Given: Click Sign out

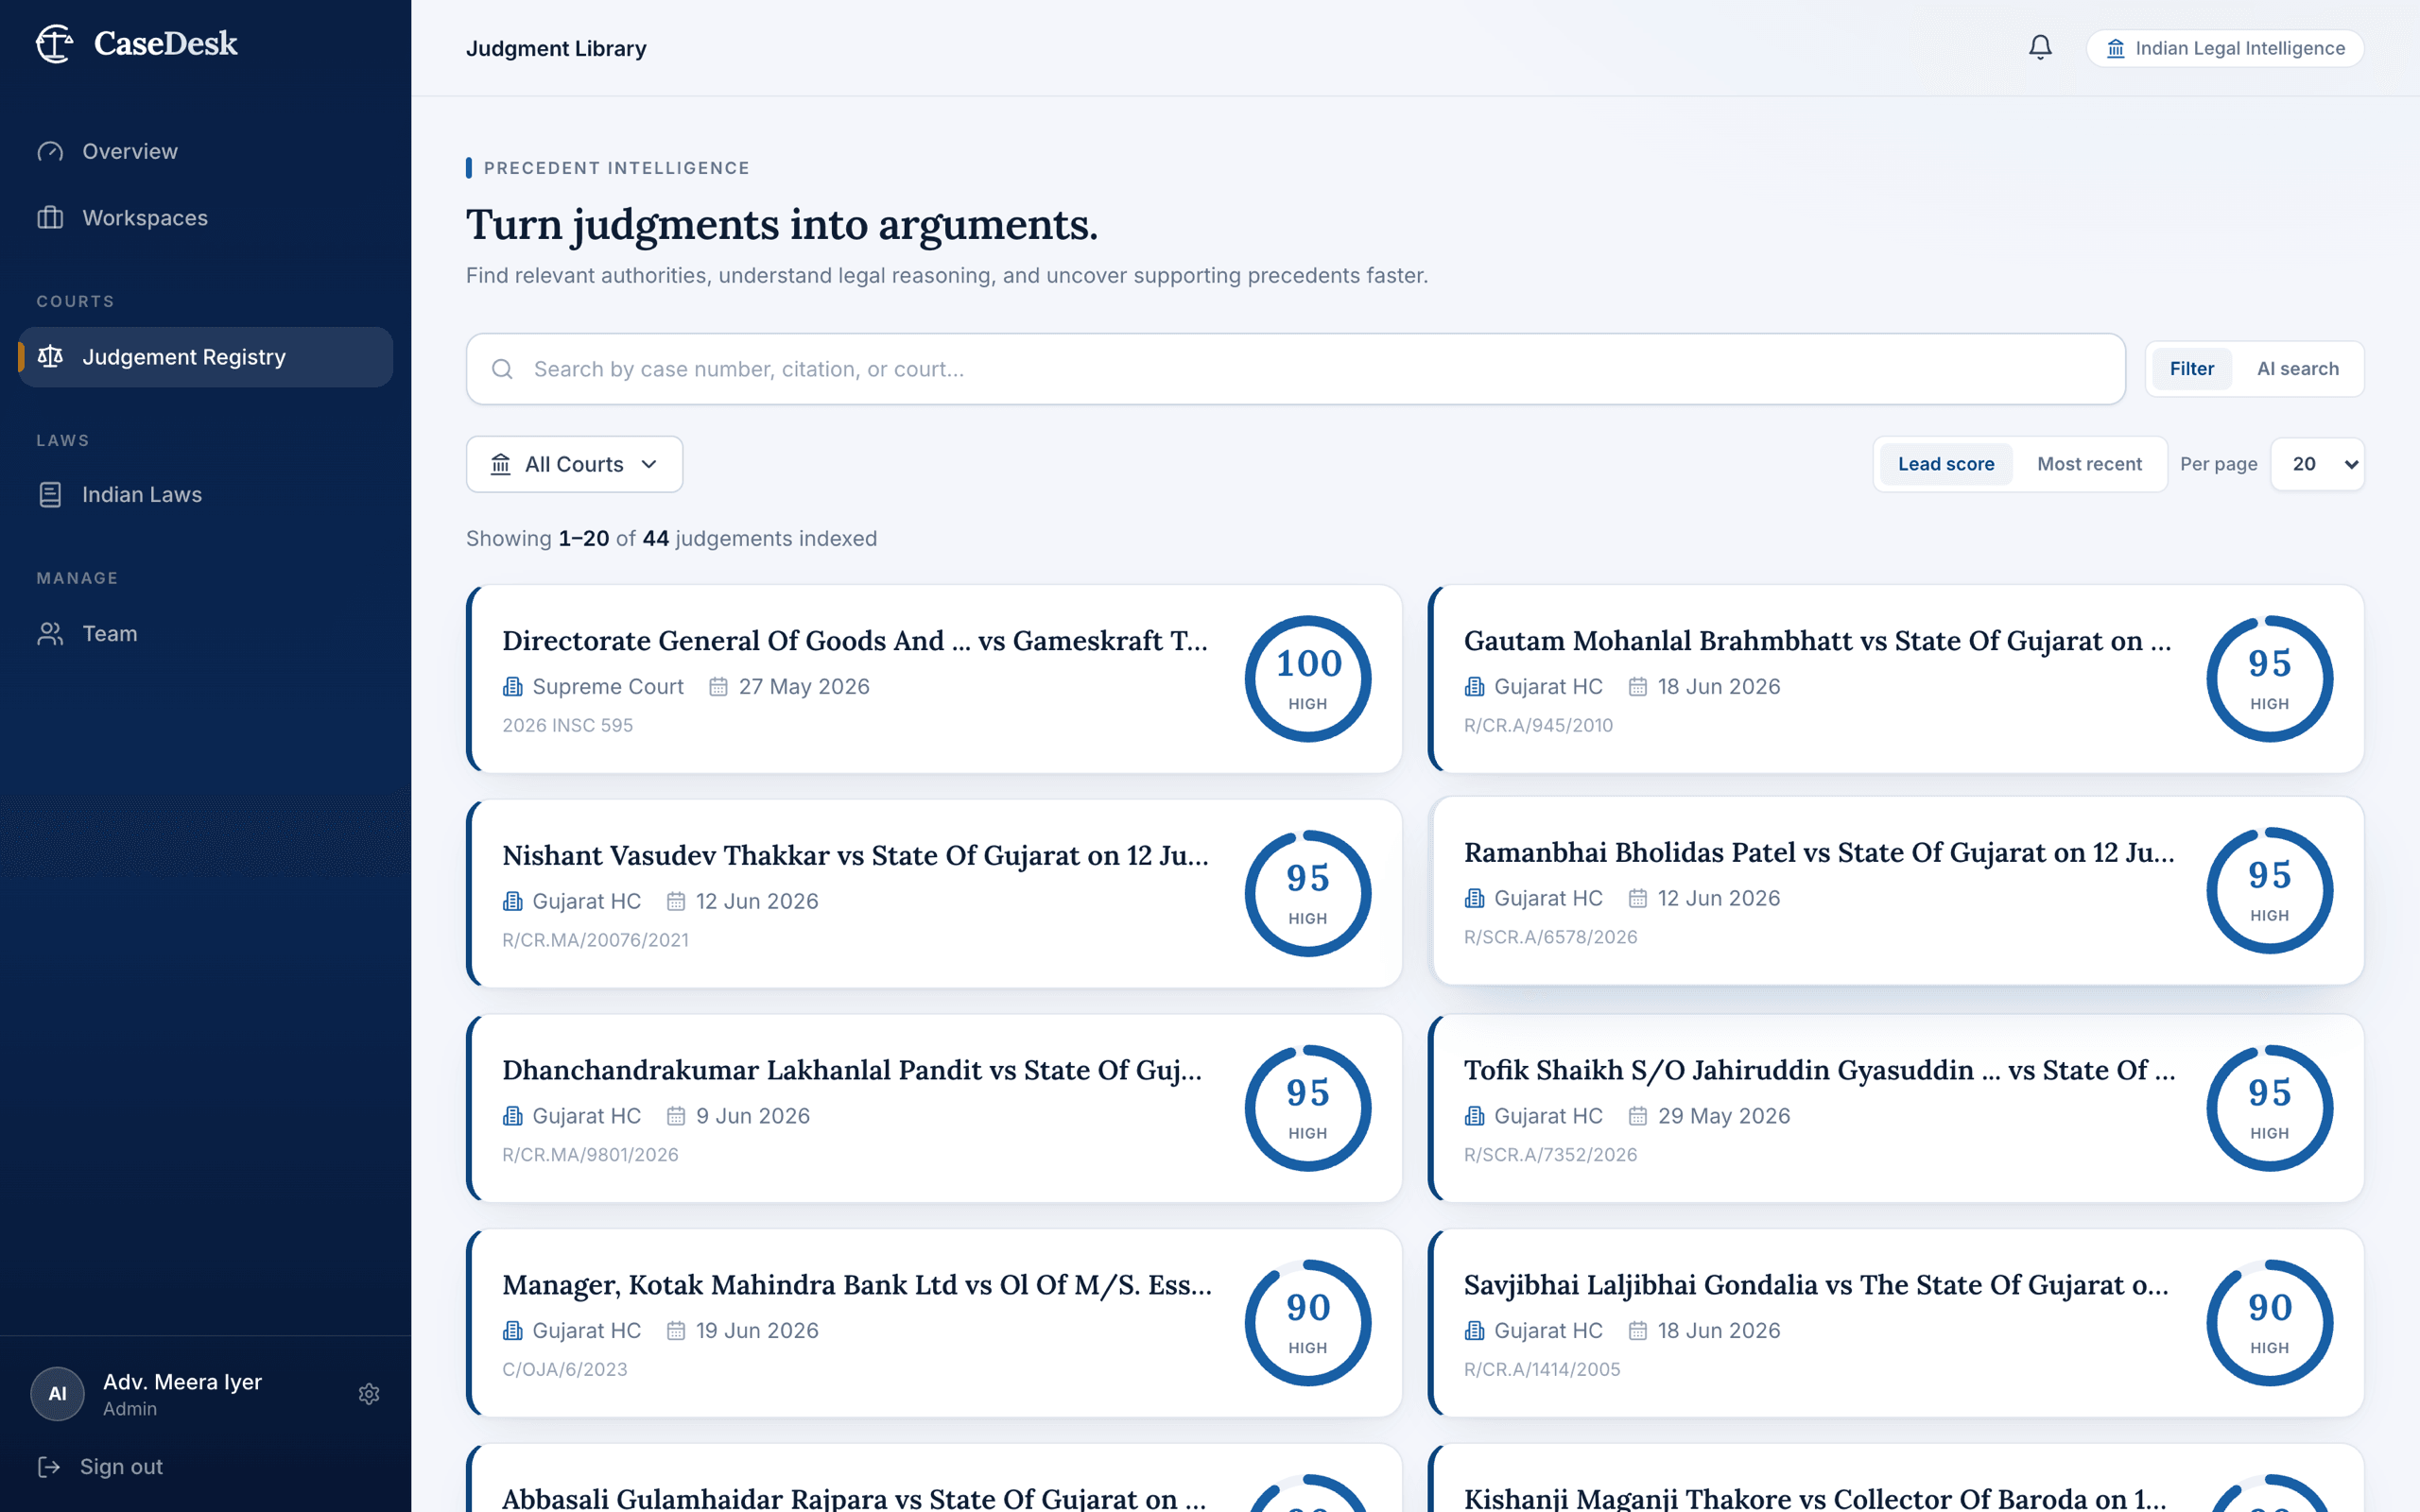Looking at the screenshot, I should pos(121,1466).
